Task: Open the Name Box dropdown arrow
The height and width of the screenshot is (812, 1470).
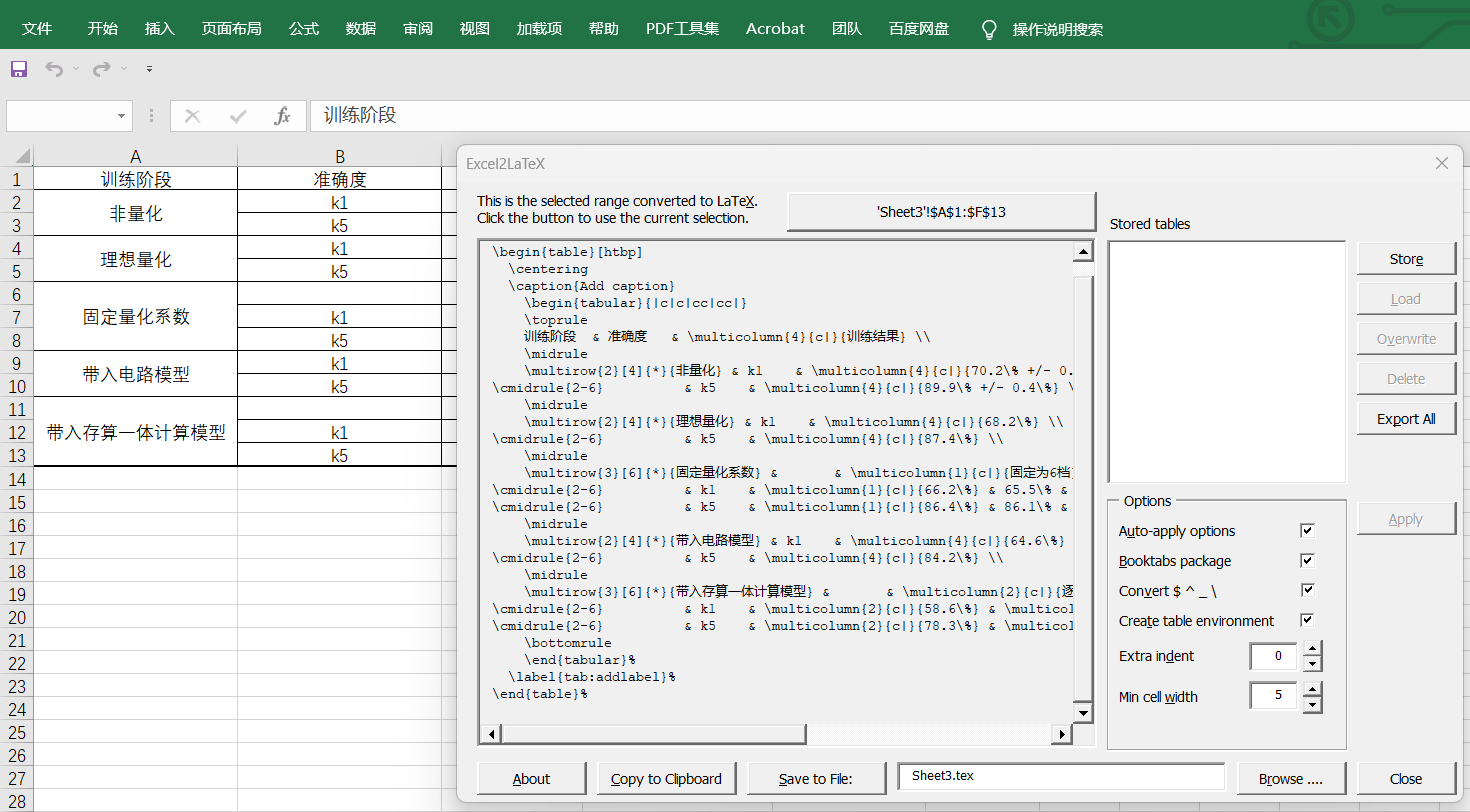Action: pos(122,116)
